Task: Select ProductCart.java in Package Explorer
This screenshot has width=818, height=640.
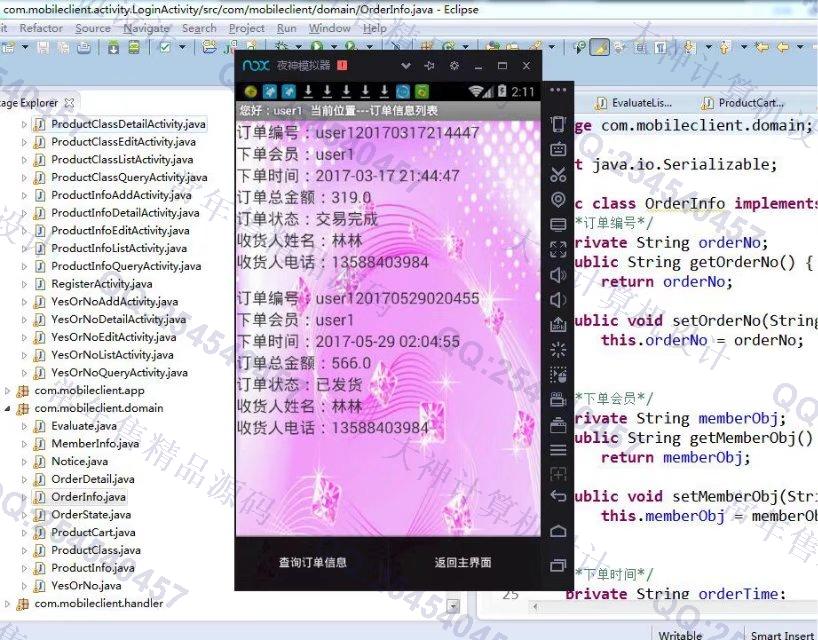Action: click(93, 533)
